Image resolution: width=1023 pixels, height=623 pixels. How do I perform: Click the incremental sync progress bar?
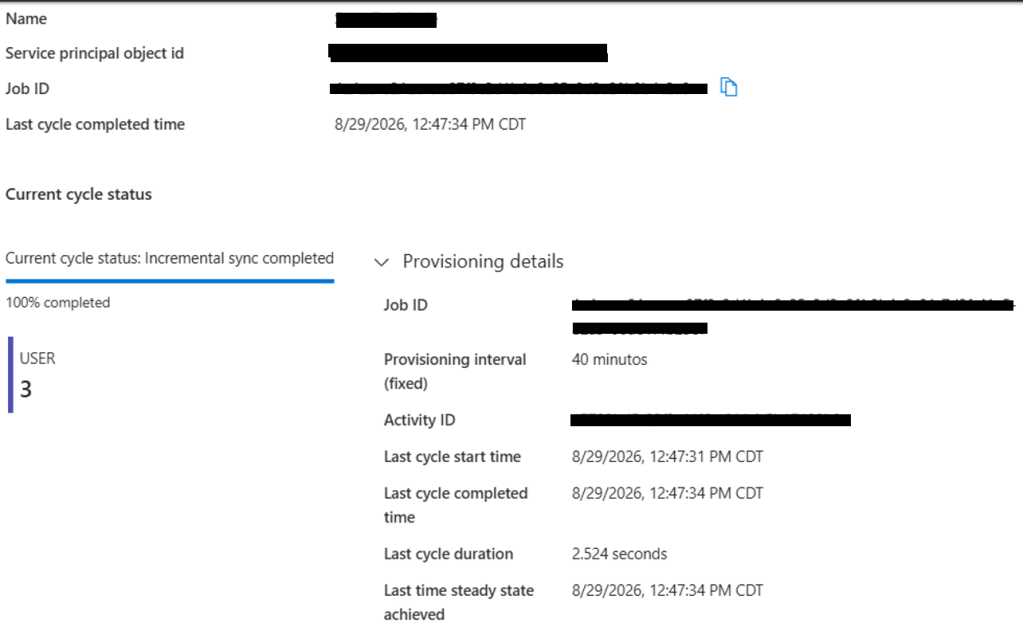(170, 281)
